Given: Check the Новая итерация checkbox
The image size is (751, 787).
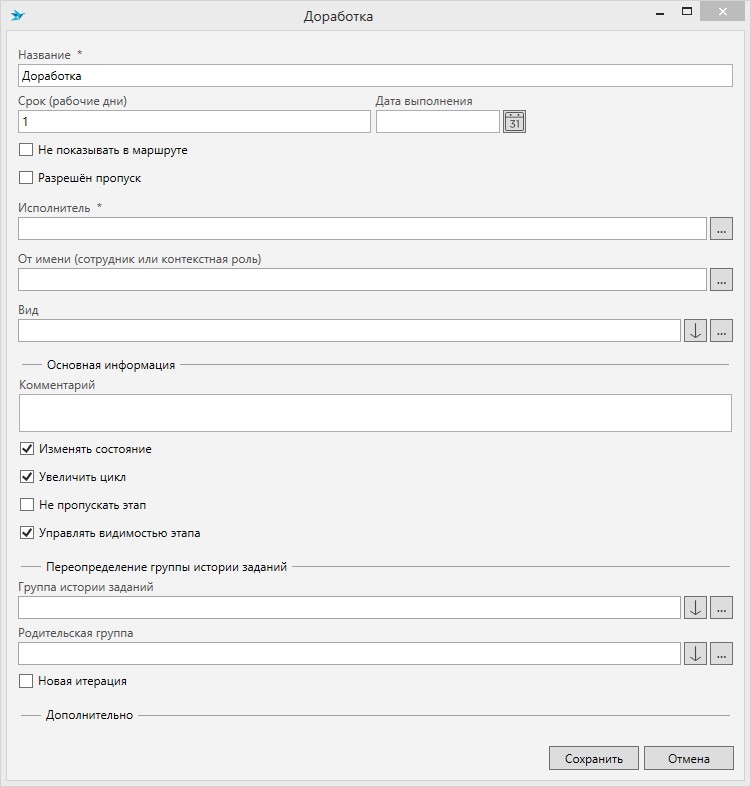Looking at the screenshot, I should pyautogui.click(x=27, y=681).
